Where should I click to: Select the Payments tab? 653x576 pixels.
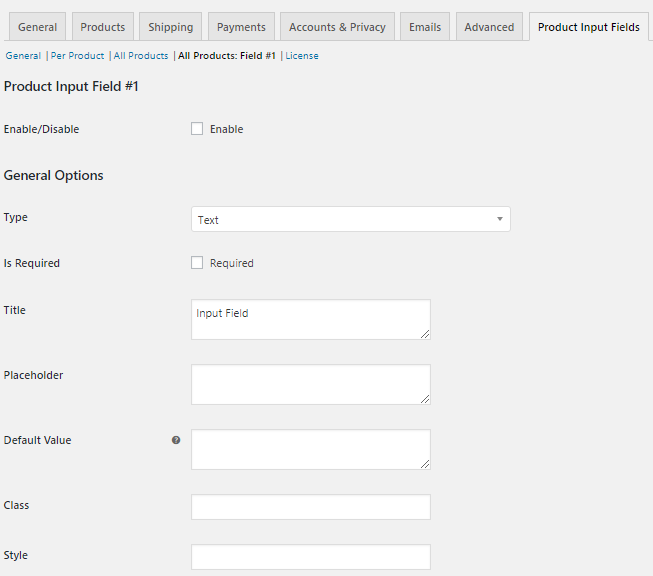[x=241, y=27]
